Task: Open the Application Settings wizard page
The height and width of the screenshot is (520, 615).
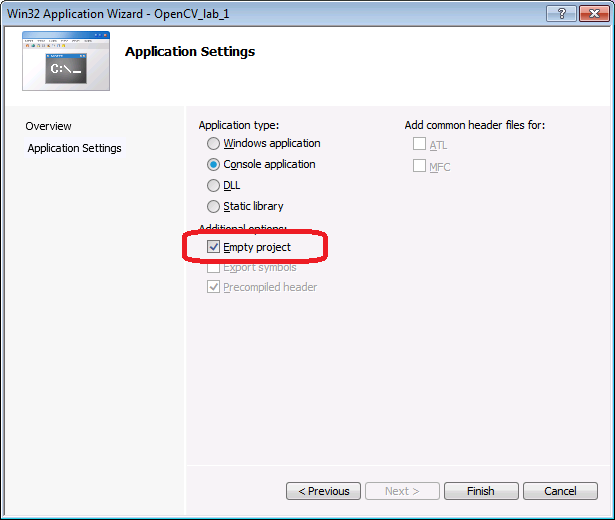Action: coord(75,148)
